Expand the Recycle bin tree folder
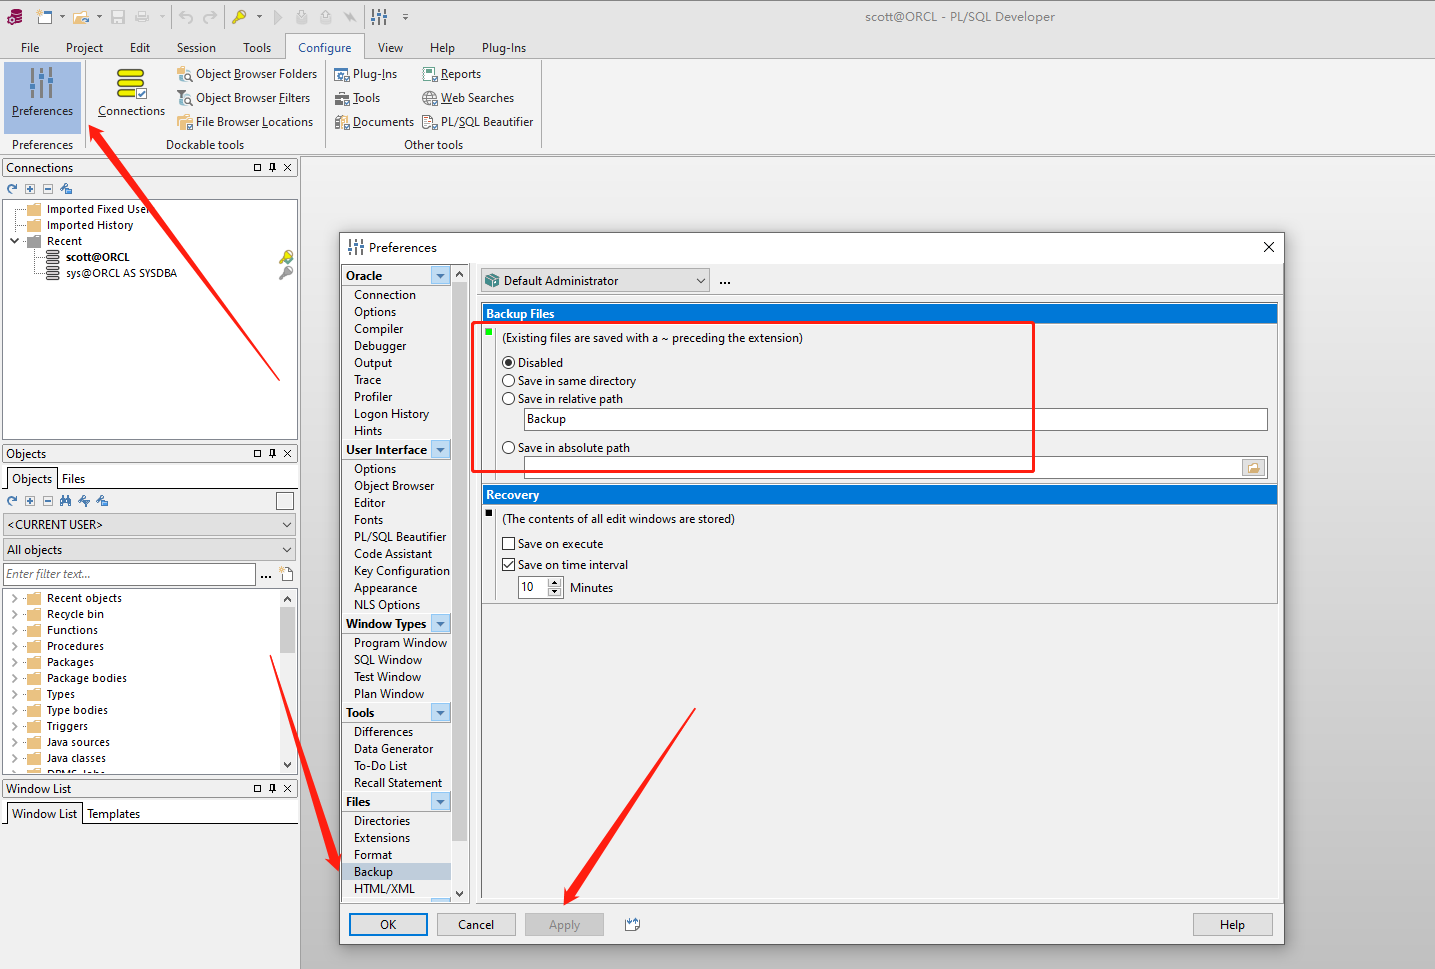The image size is (1435, 969). tap(14, 615)
